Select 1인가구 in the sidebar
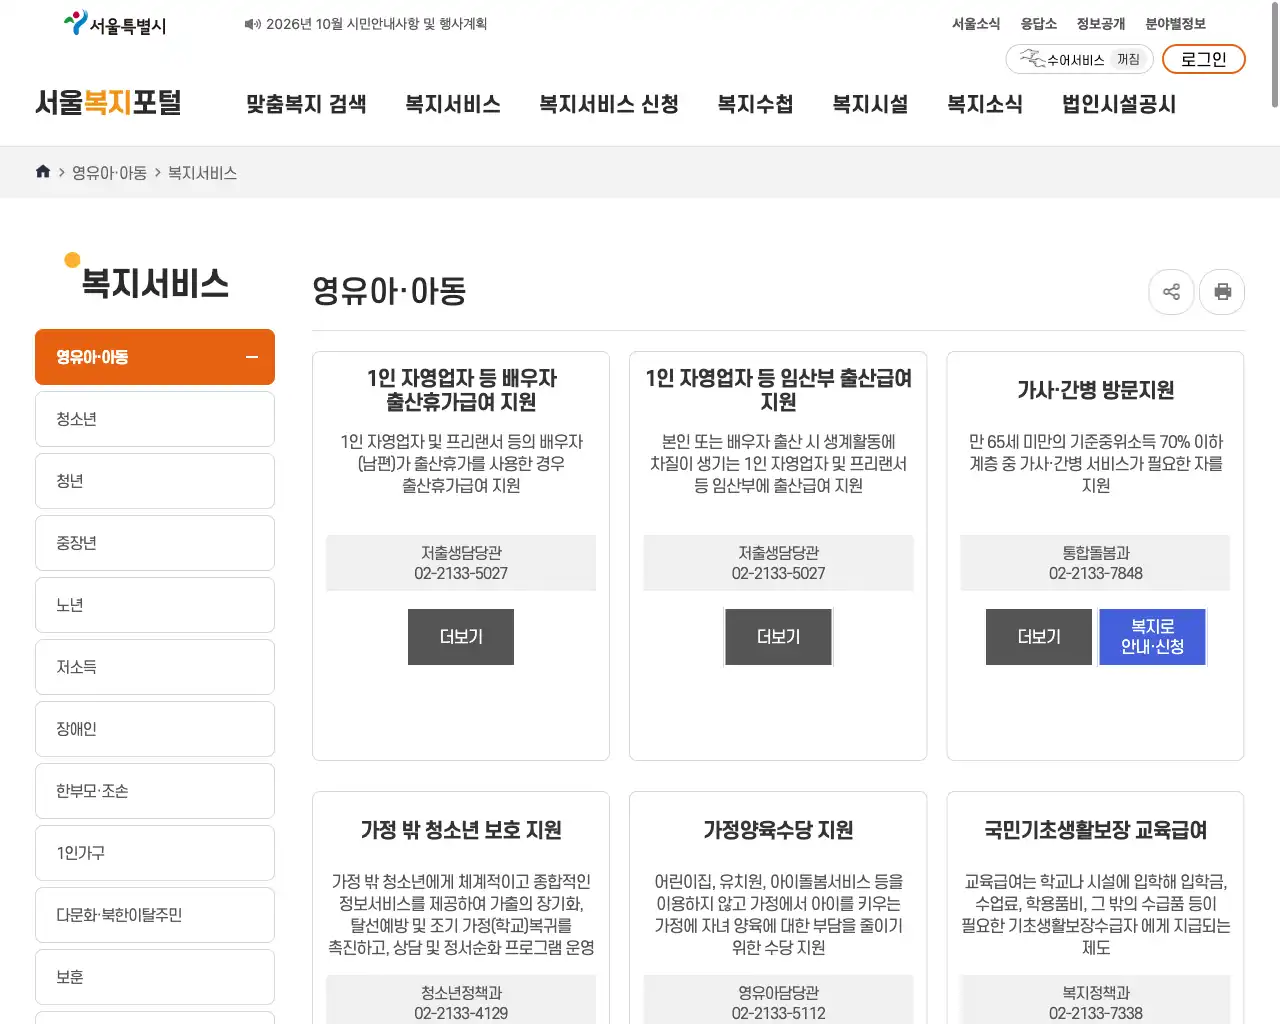Image resolution: width=1280 pixels, height=1024 pixels. pos(155,853)
